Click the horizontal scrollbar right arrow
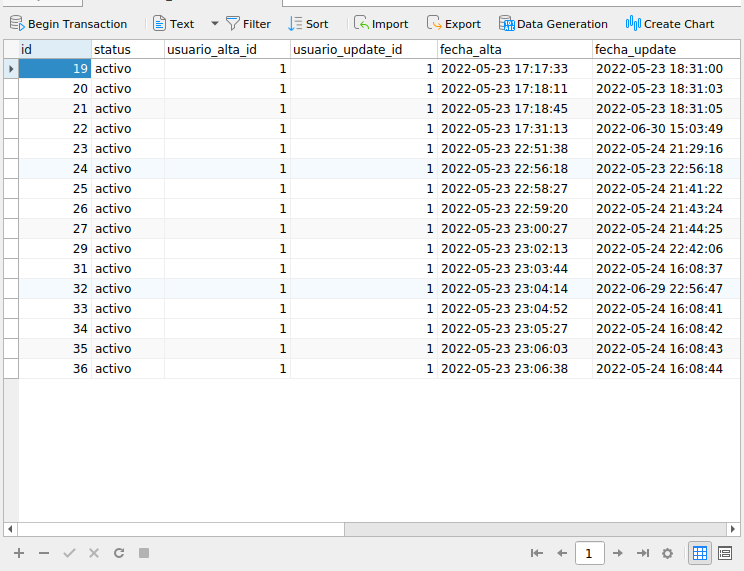 tap(736, 529)
